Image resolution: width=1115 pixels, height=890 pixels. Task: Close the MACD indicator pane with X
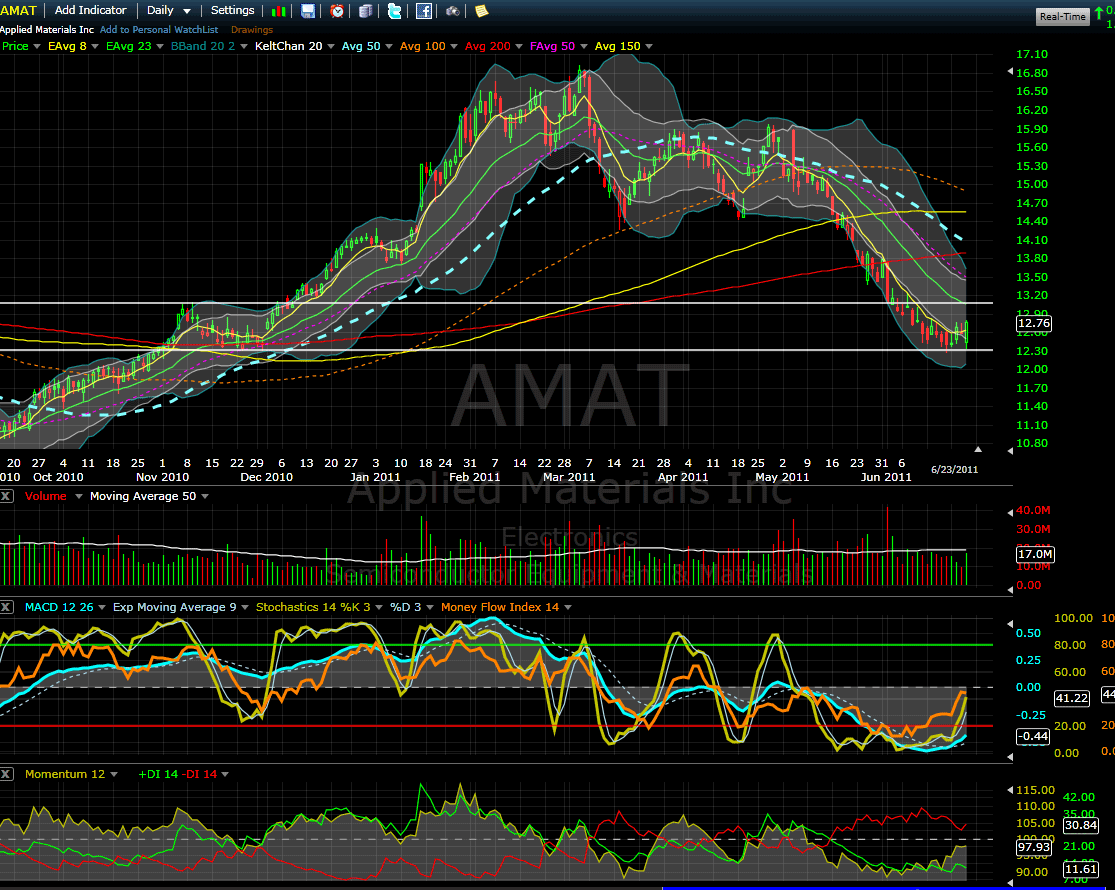[6, 607]
